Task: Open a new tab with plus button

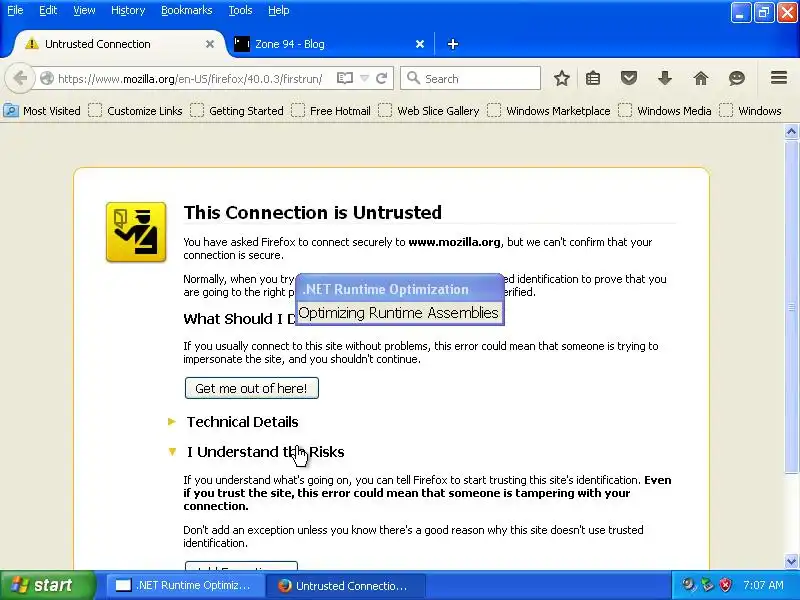Action: click(x=453, y=44)
